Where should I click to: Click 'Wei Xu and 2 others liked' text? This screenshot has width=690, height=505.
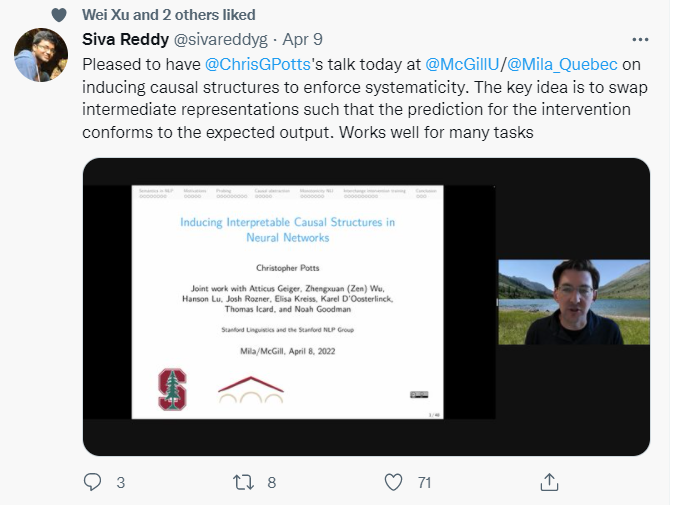168,15
